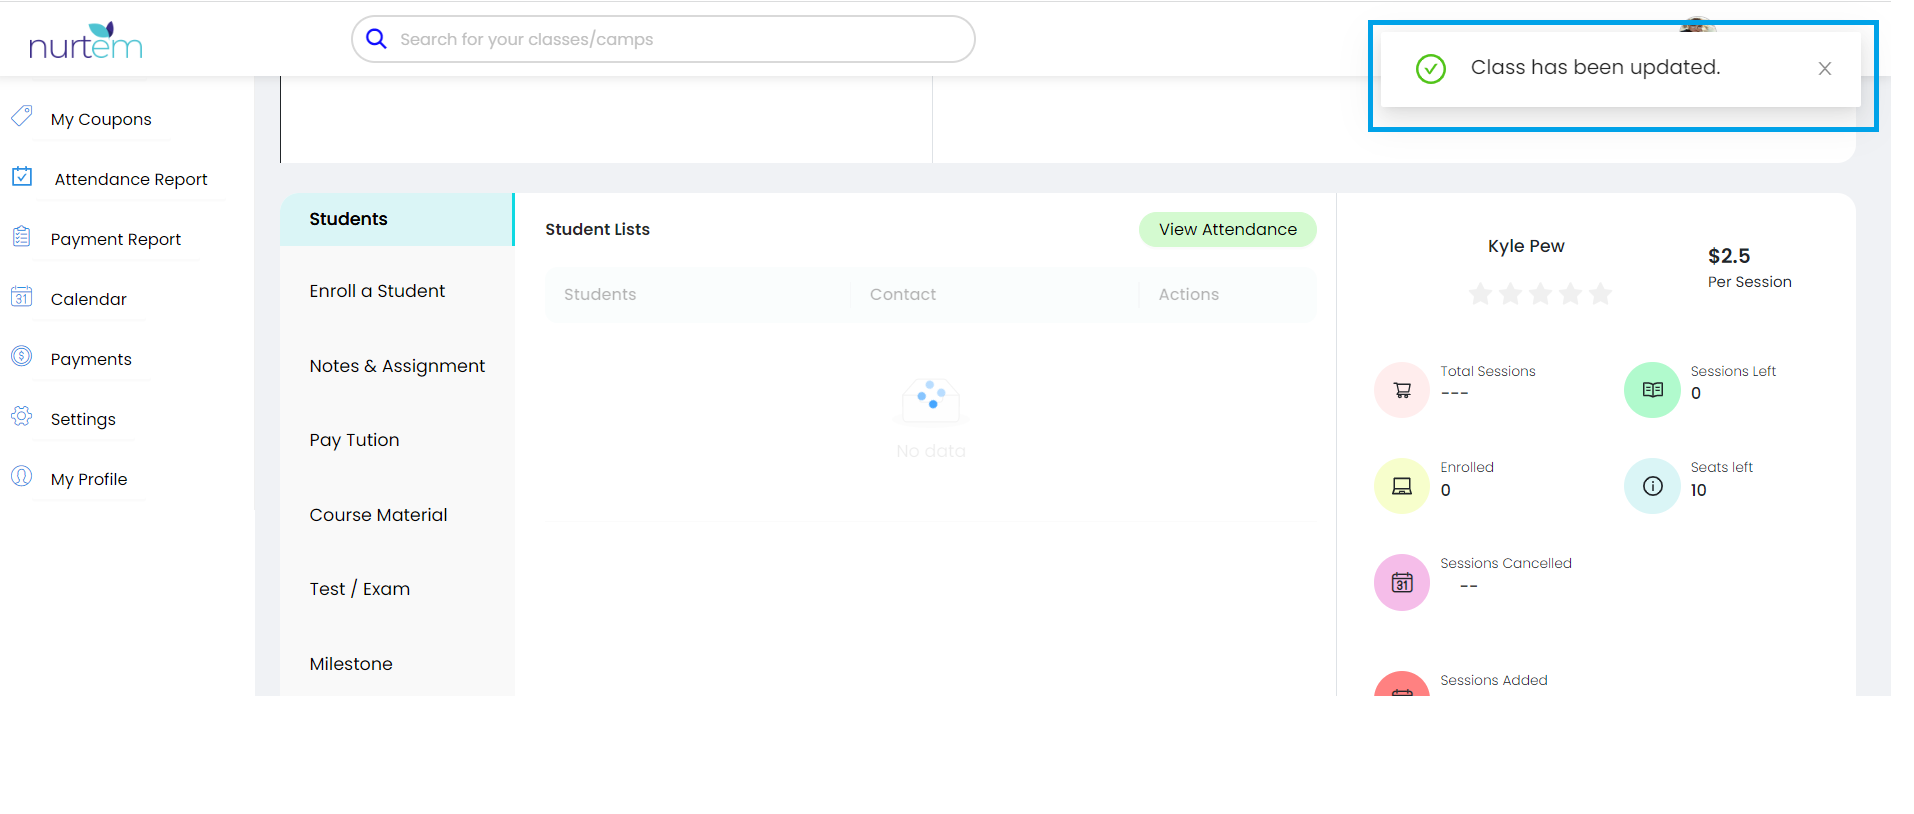Click the five-star rating under Kyle Pew
Viewport: 1914px width, 814px height.
(x=1540, y=294)
